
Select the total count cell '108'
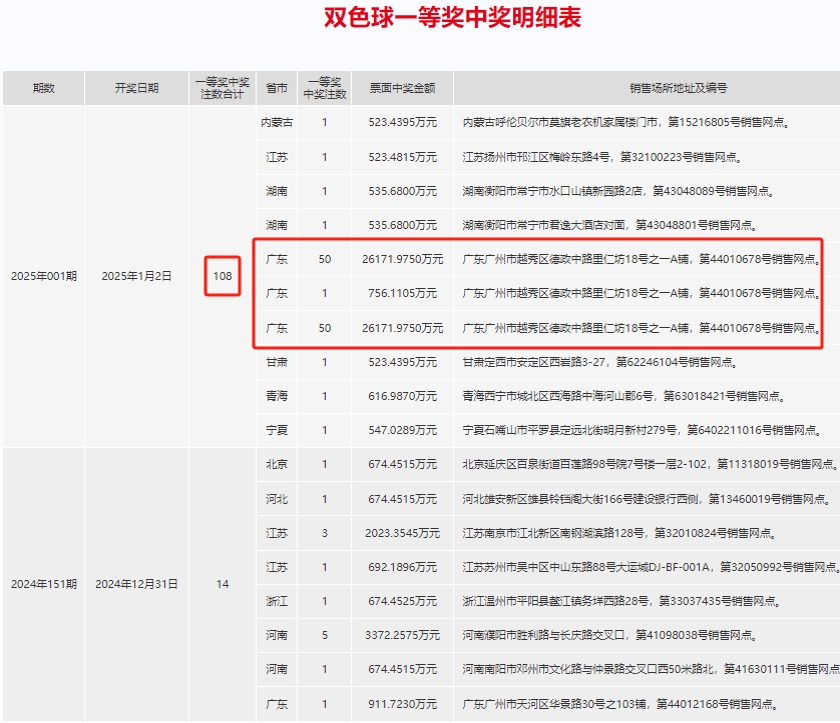(x=222, y=276)
